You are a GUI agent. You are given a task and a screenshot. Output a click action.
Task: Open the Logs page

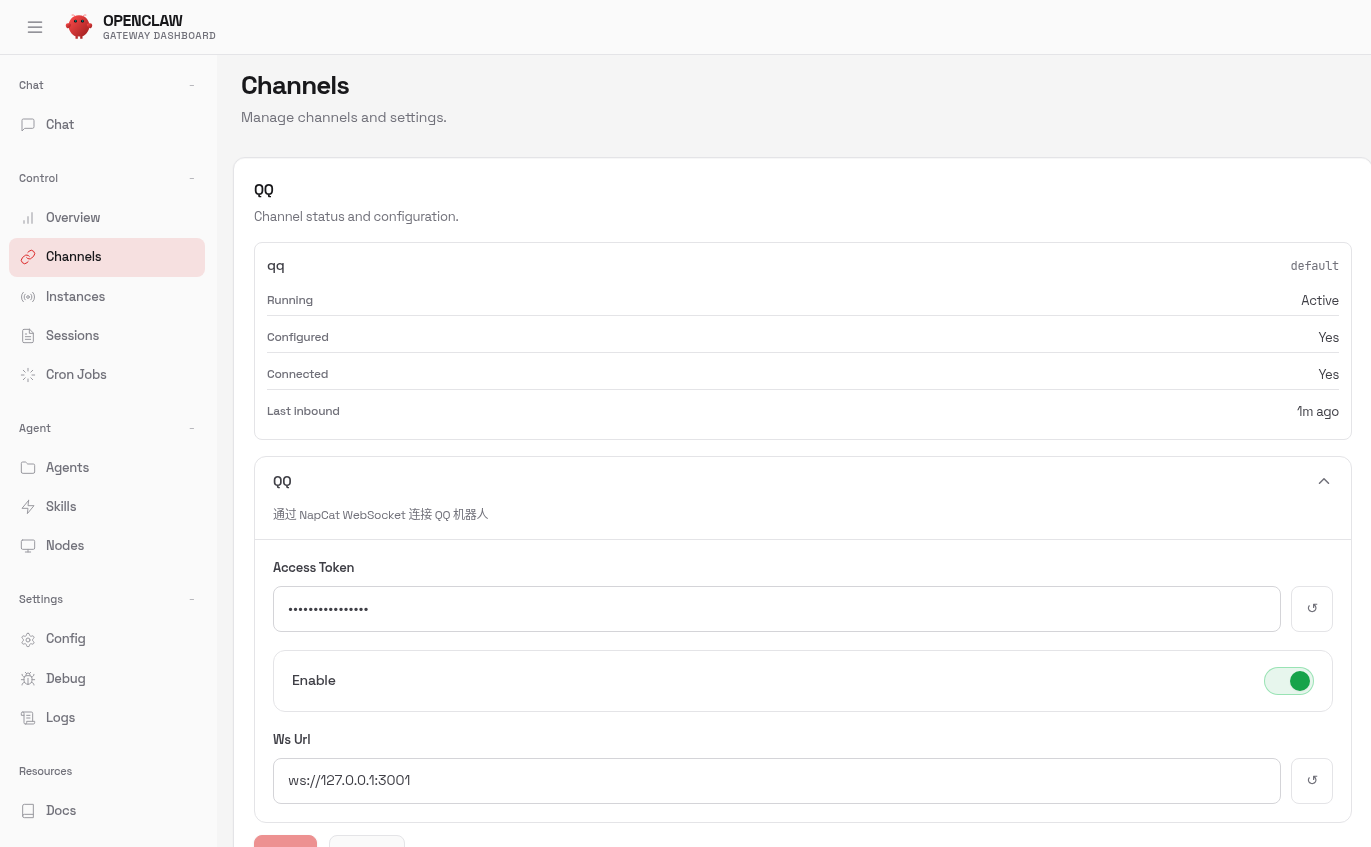coord(107,718)
